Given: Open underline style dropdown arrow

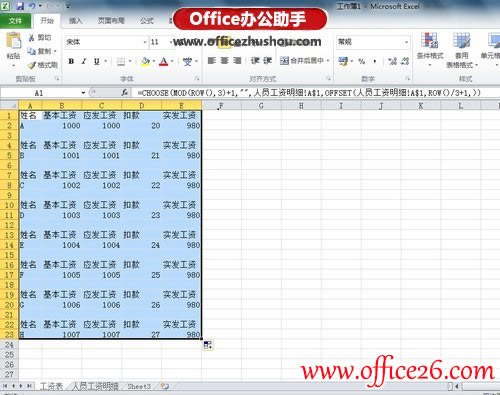Looking at the screenshot, I should coord(106,61).
